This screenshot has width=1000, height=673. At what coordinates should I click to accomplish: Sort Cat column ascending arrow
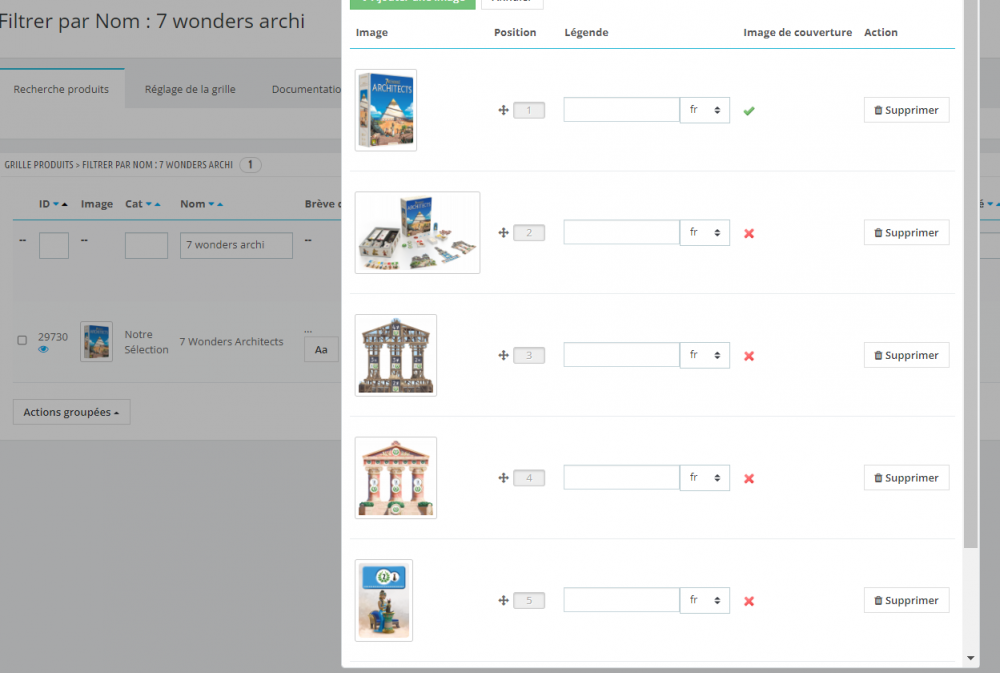coord(158,204)
